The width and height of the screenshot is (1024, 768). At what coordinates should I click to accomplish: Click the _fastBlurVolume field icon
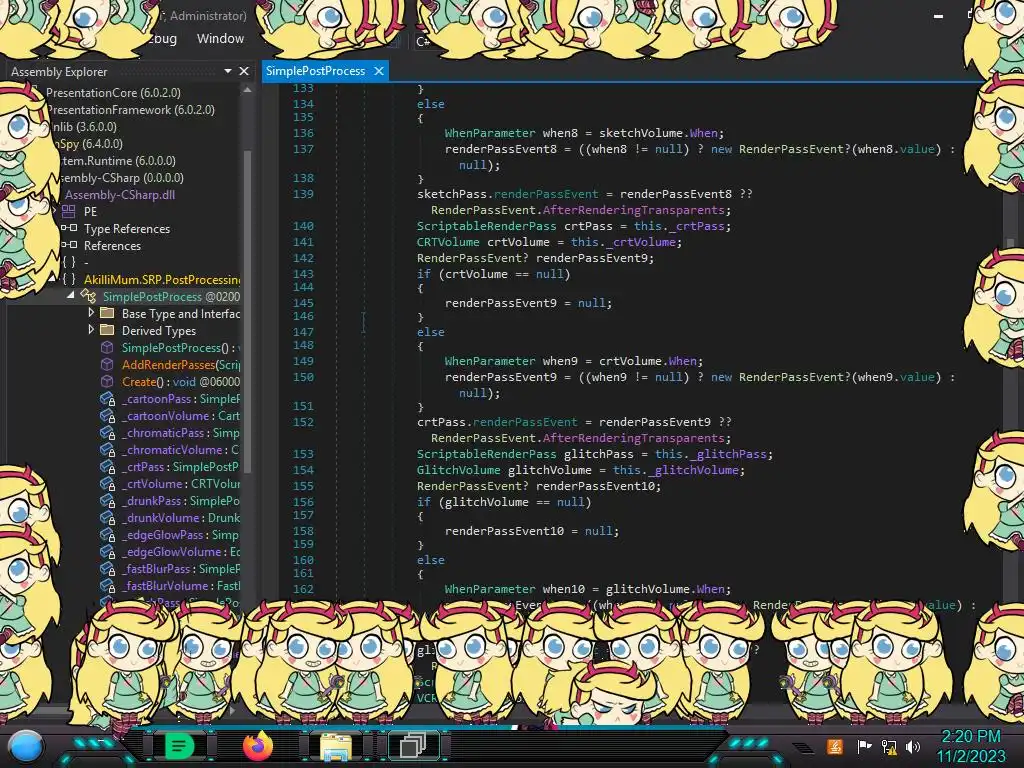coord(108,585)
